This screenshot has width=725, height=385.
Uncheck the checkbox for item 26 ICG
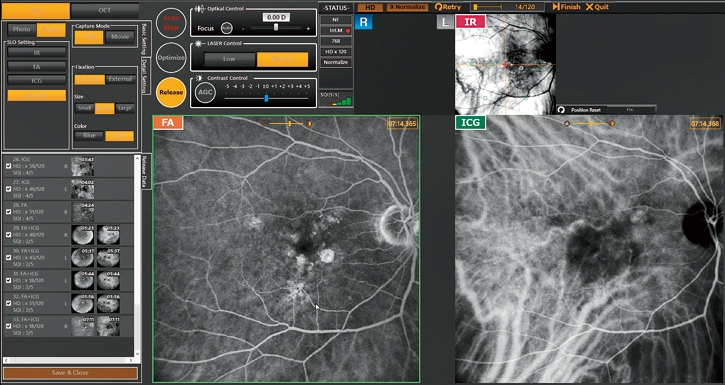coord(8,166)
